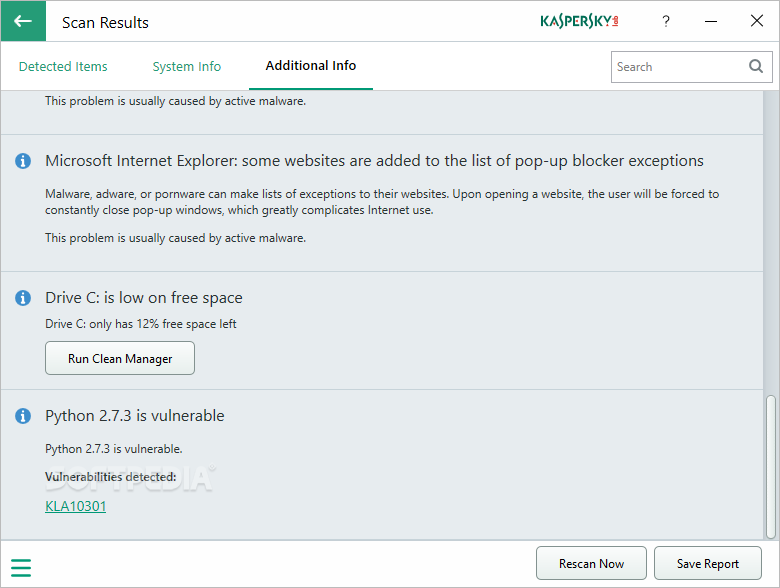The width and height of the screenshot is (780, 588).
Task: Click info icon beside Python vulnerable entry
Action: pyautogui.click(x=23, y=415)
